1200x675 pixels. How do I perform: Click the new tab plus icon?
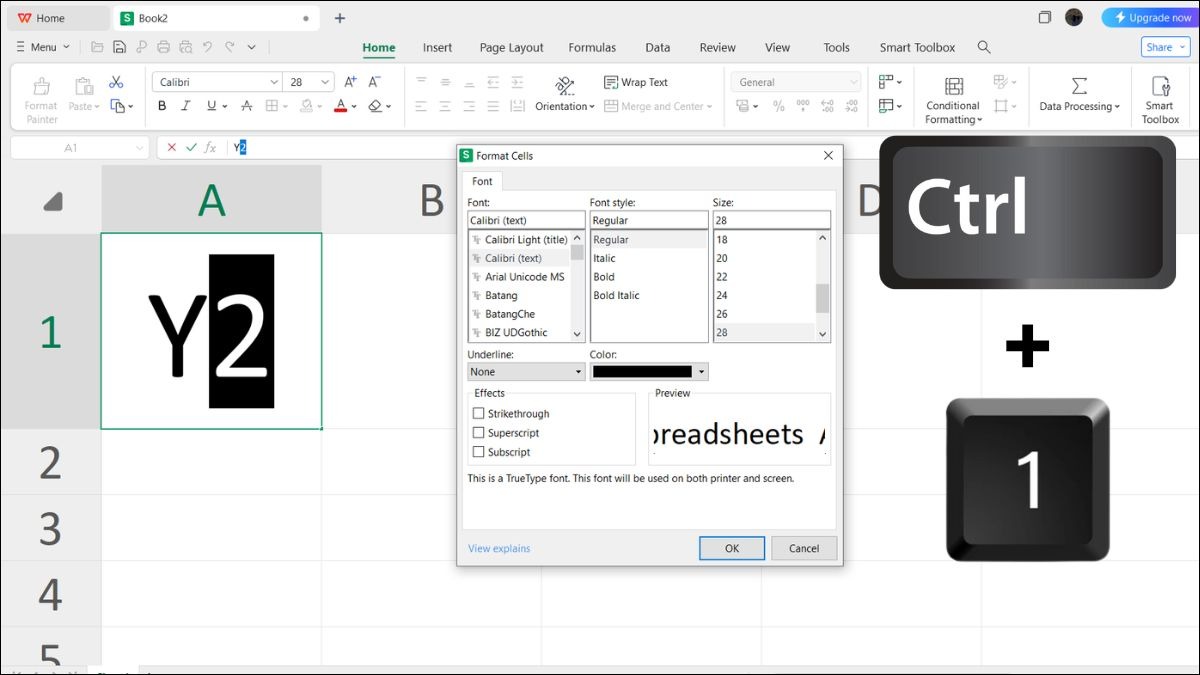click(340, 18)
